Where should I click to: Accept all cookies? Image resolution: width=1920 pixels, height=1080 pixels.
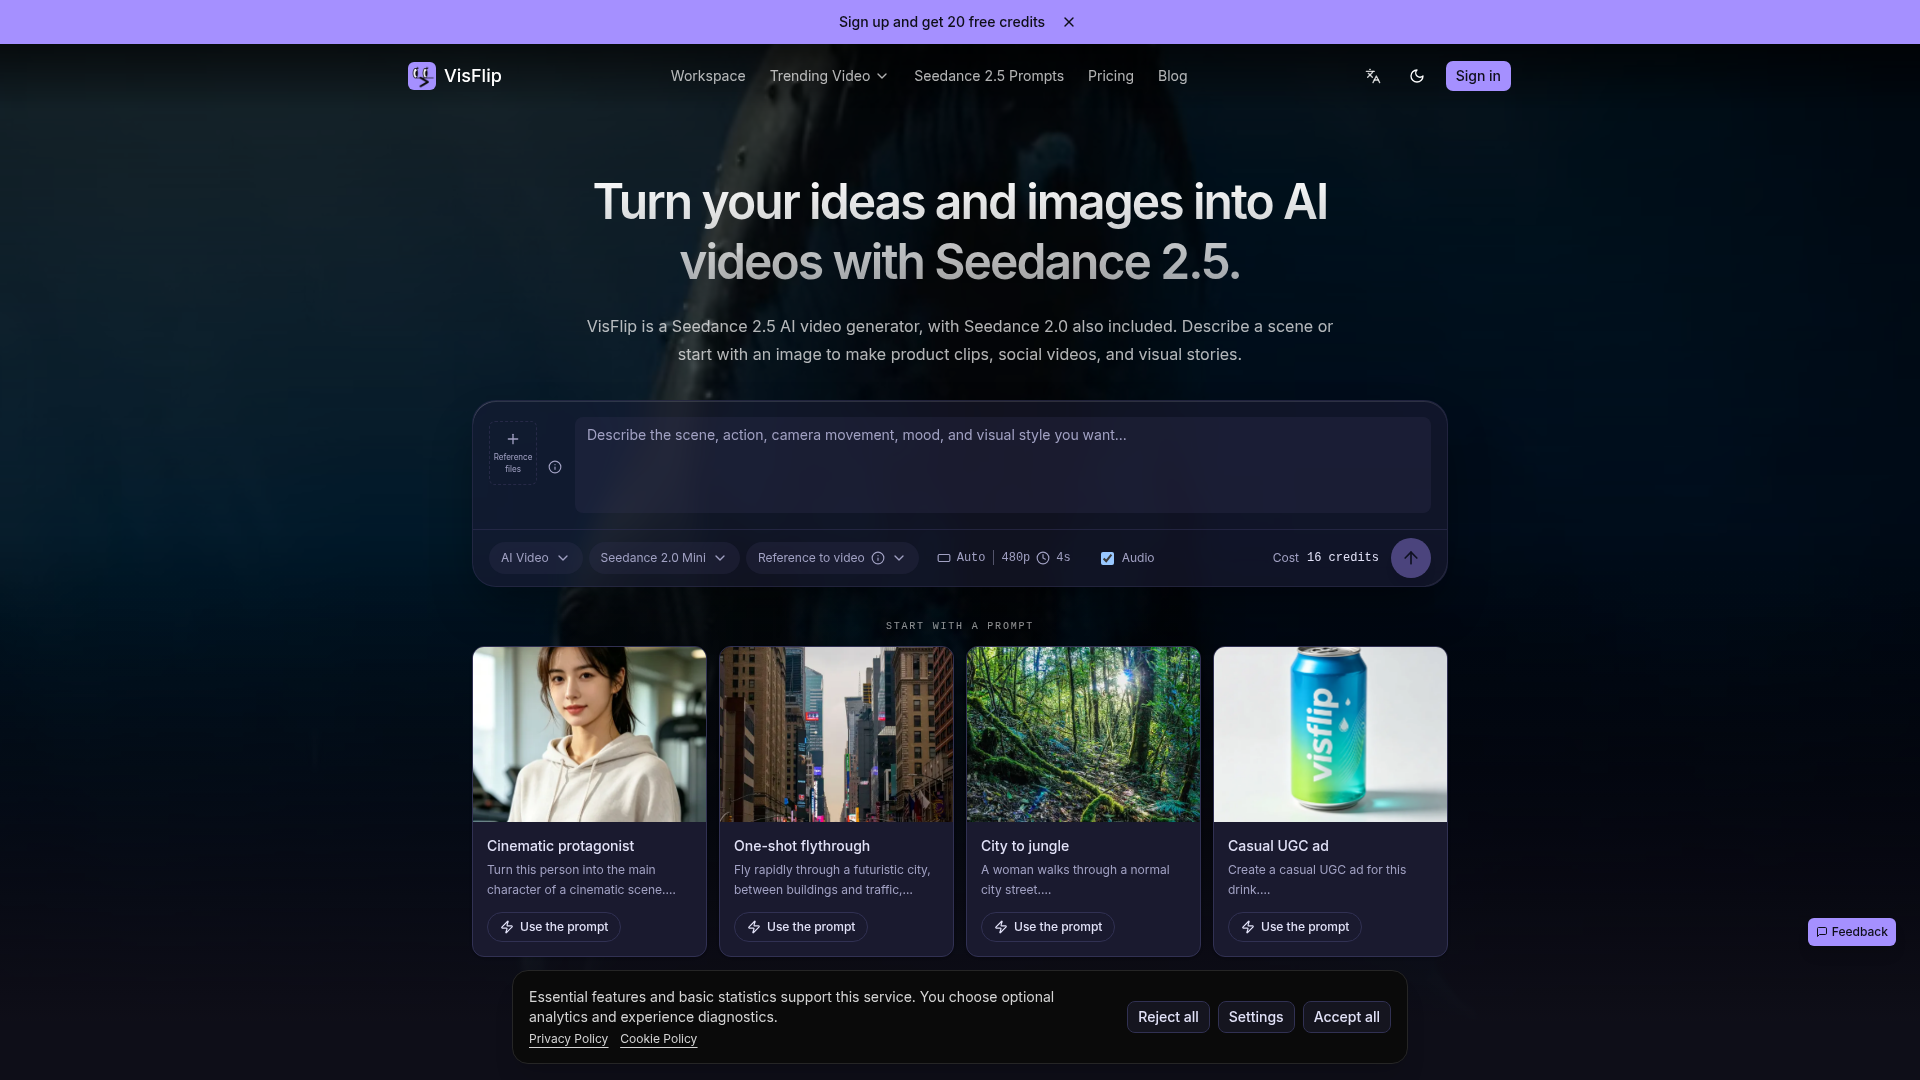coord(1347,1017)
